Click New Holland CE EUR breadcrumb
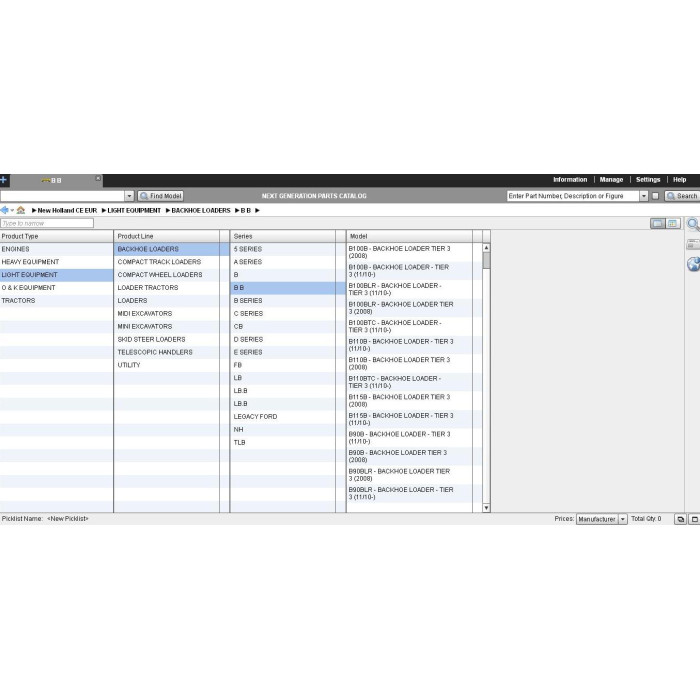The height and width of the screenshot is (700, 700). tap(67, 210)
